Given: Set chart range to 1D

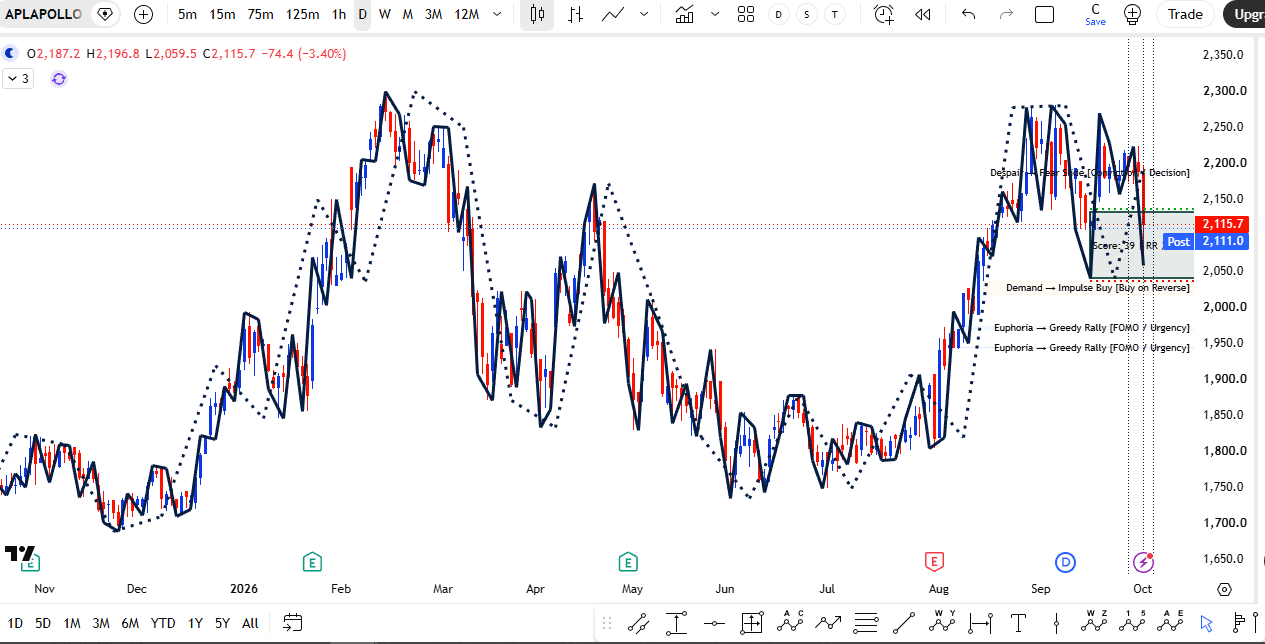Looking at the screenshot, I should pos(15,623).
